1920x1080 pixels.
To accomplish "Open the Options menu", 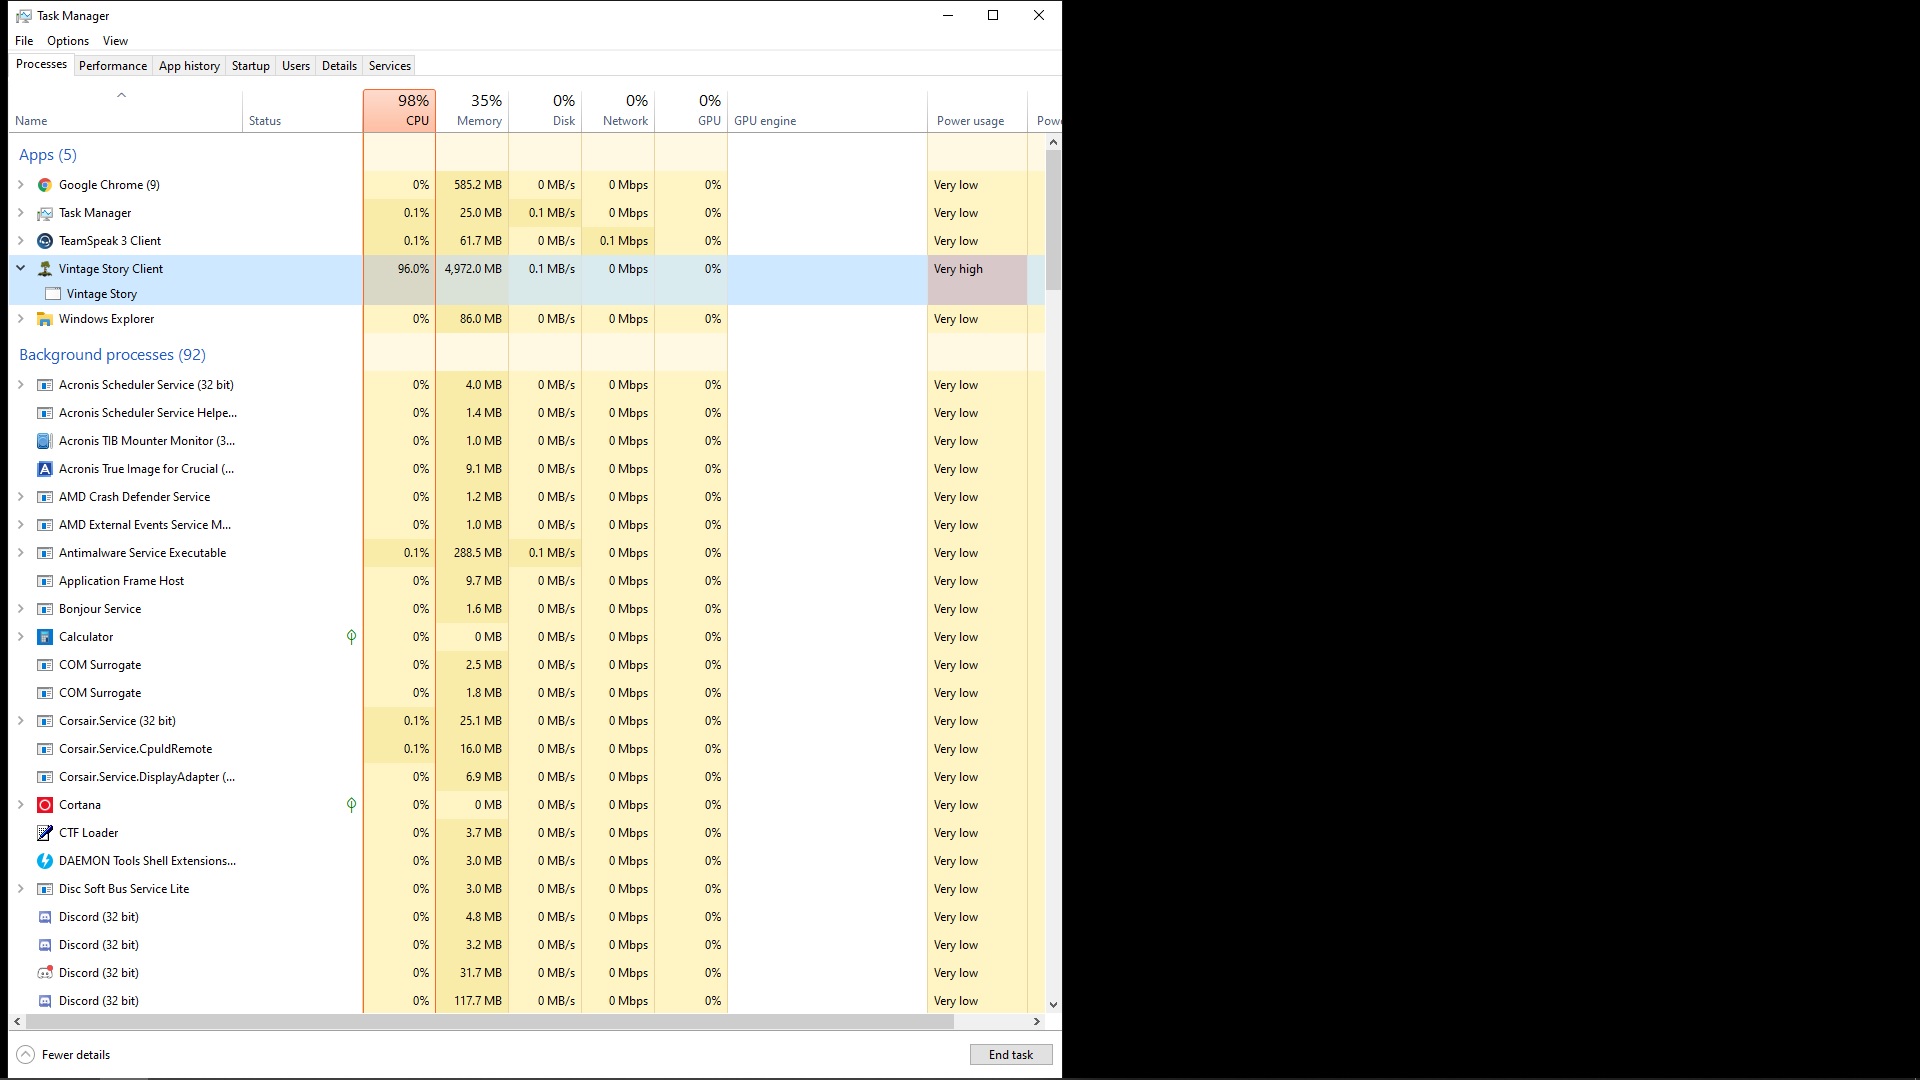I will point(68,41).
